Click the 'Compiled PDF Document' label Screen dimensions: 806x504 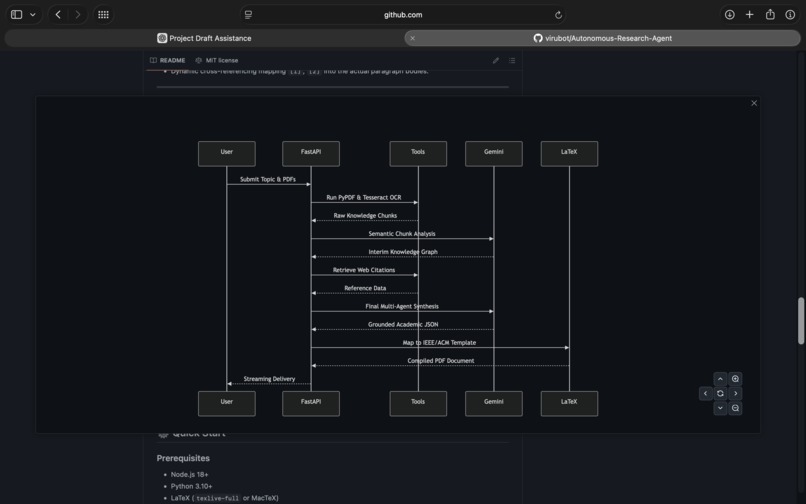(441, 361)
